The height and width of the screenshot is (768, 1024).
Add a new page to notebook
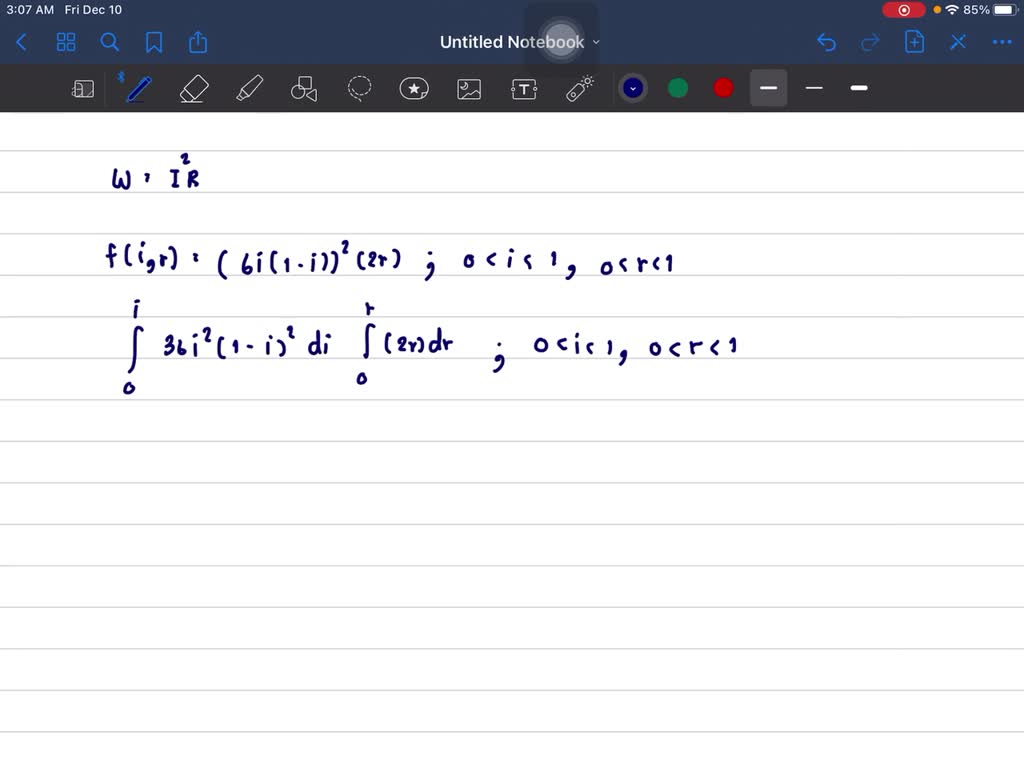(914, 42)
